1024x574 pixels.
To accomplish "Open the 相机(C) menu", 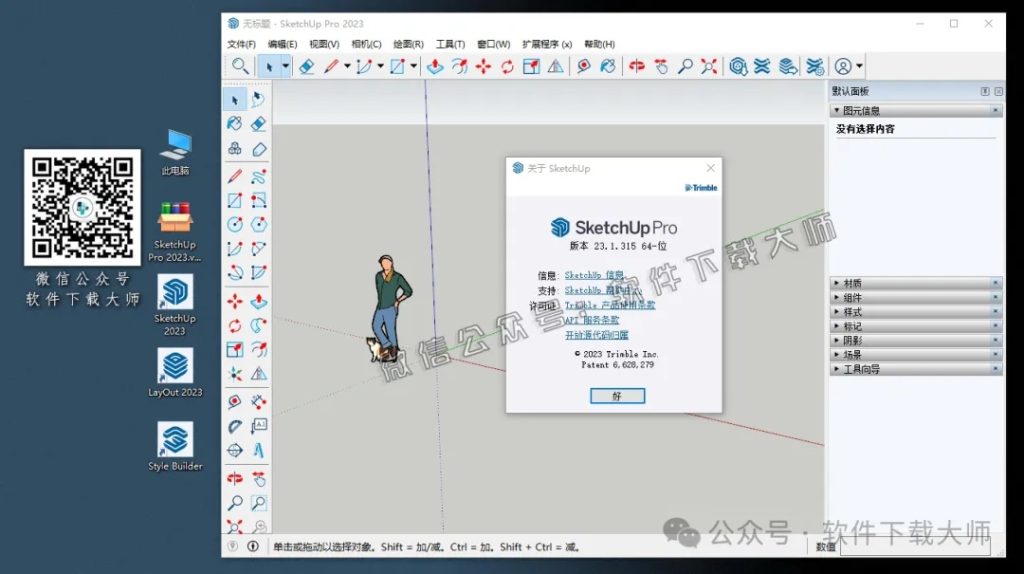I will click(x=366, y=44).
